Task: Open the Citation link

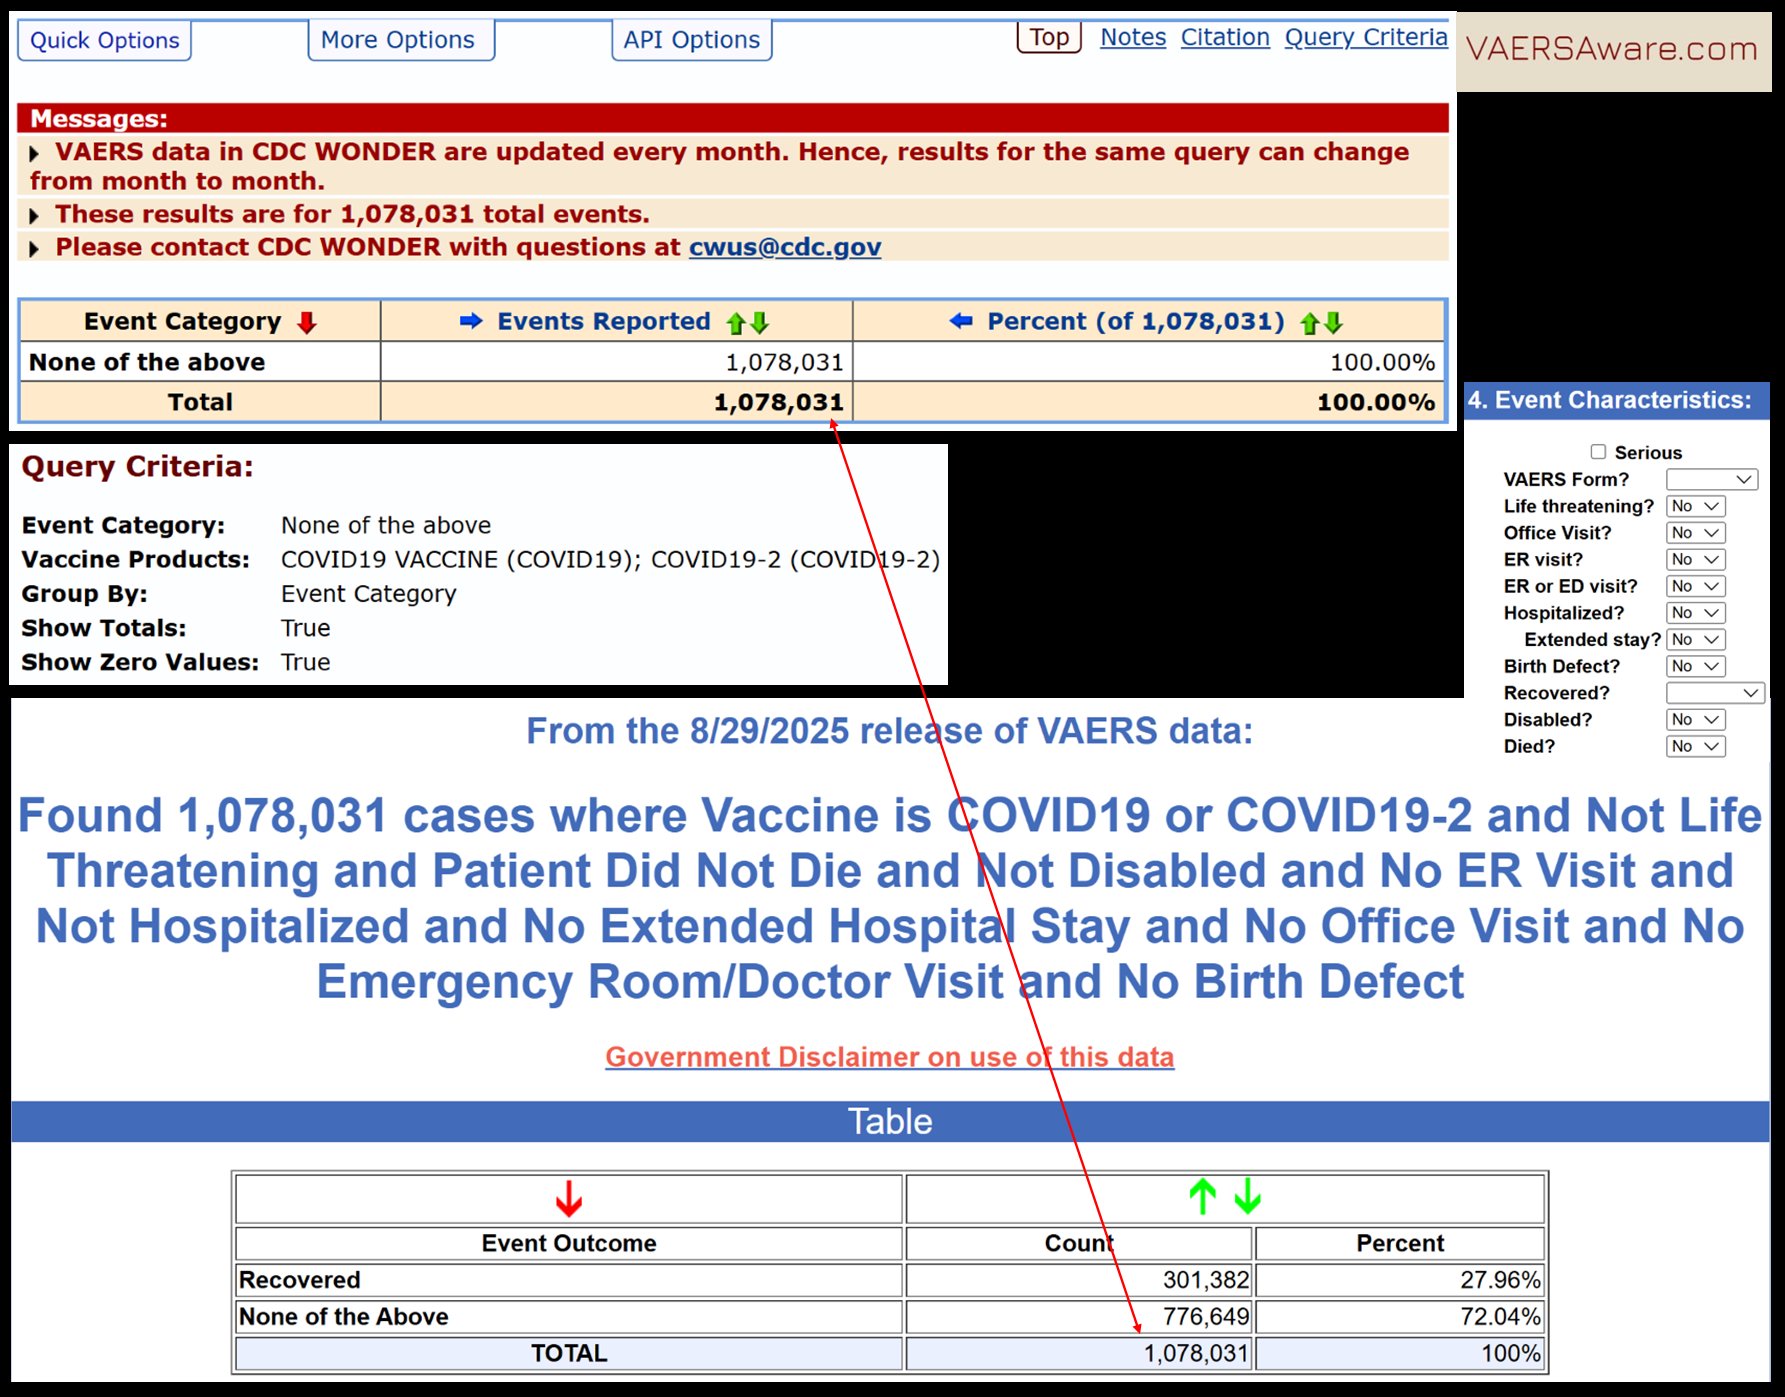Action: coord(1225,37)
